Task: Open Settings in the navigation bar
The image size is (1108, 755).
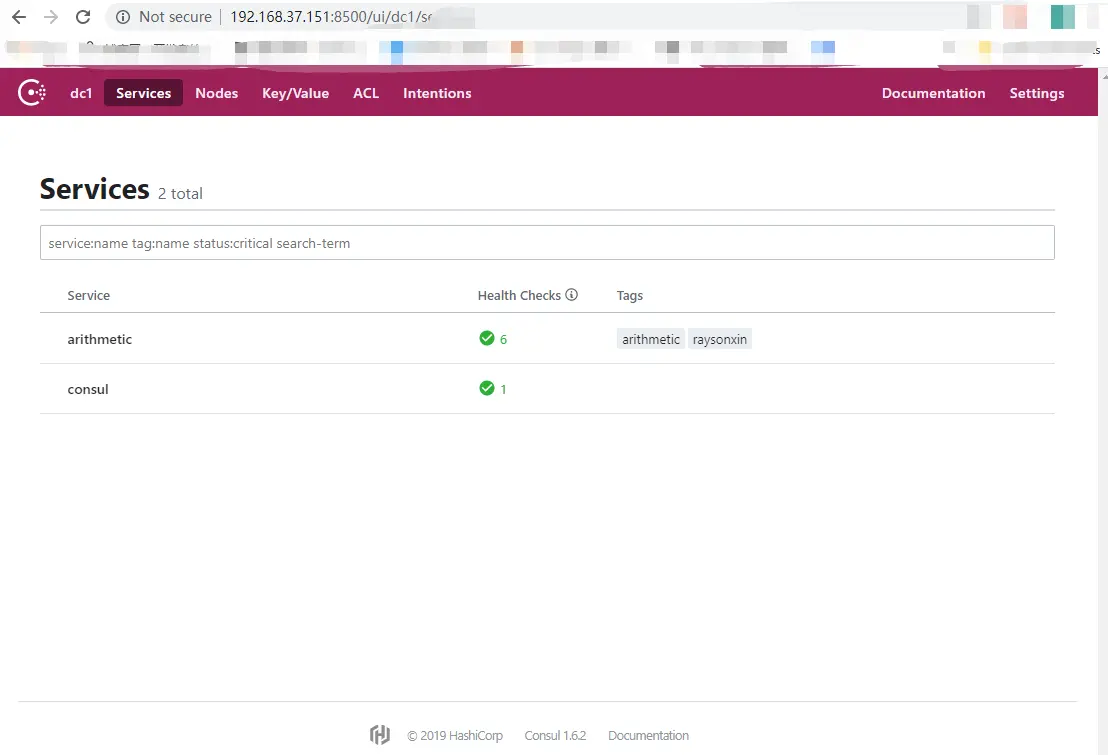Action: (x=1037, y=93)
